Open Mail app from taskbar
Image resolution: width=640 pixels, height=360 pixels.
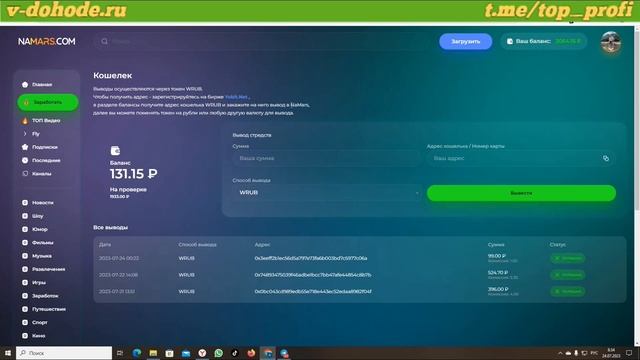point(186,353)
